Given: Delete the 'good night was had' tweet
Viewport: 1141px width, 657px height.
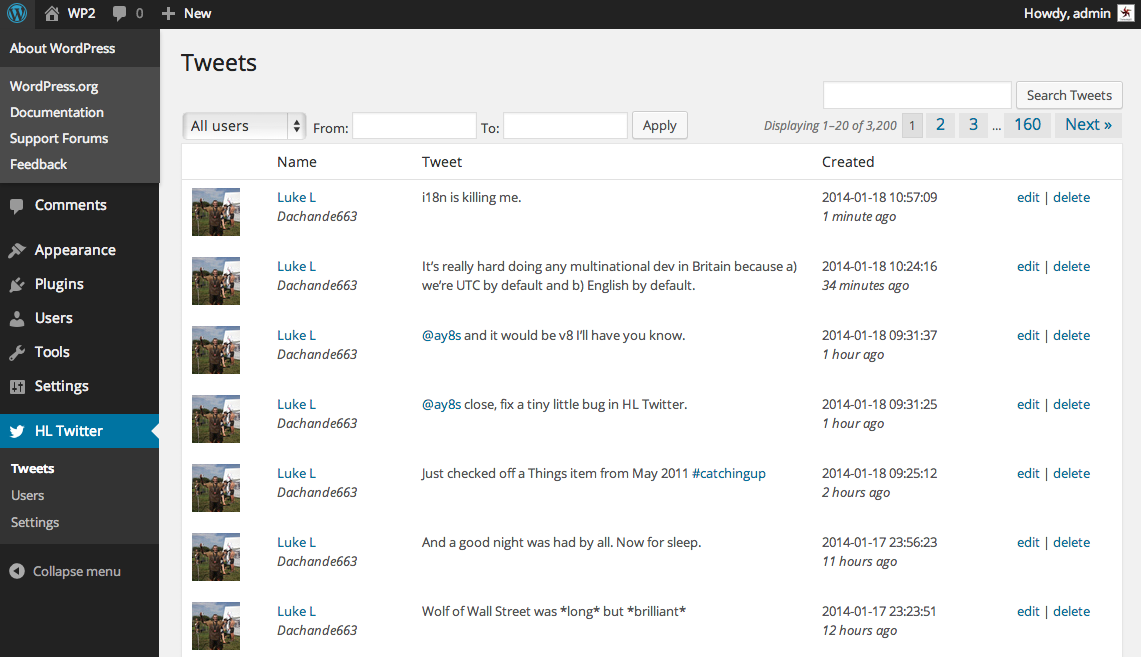Looking at the screenshot, I should coord(1071,543).
